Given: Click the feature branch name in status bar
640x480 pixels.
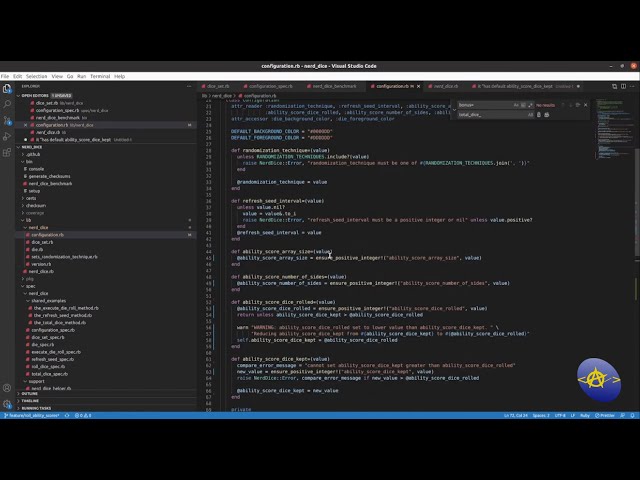Looking at the screenshot, I should tap(32, 415).
